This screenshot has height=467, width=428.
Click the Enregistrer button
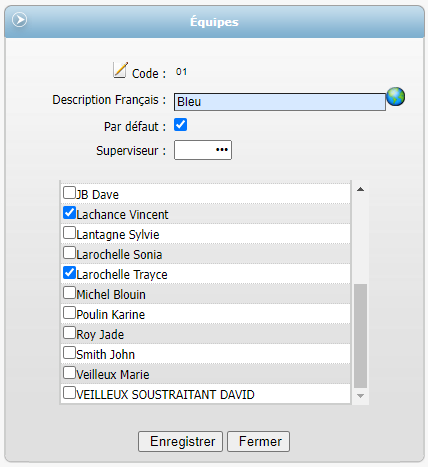click(x=180, y=441)
